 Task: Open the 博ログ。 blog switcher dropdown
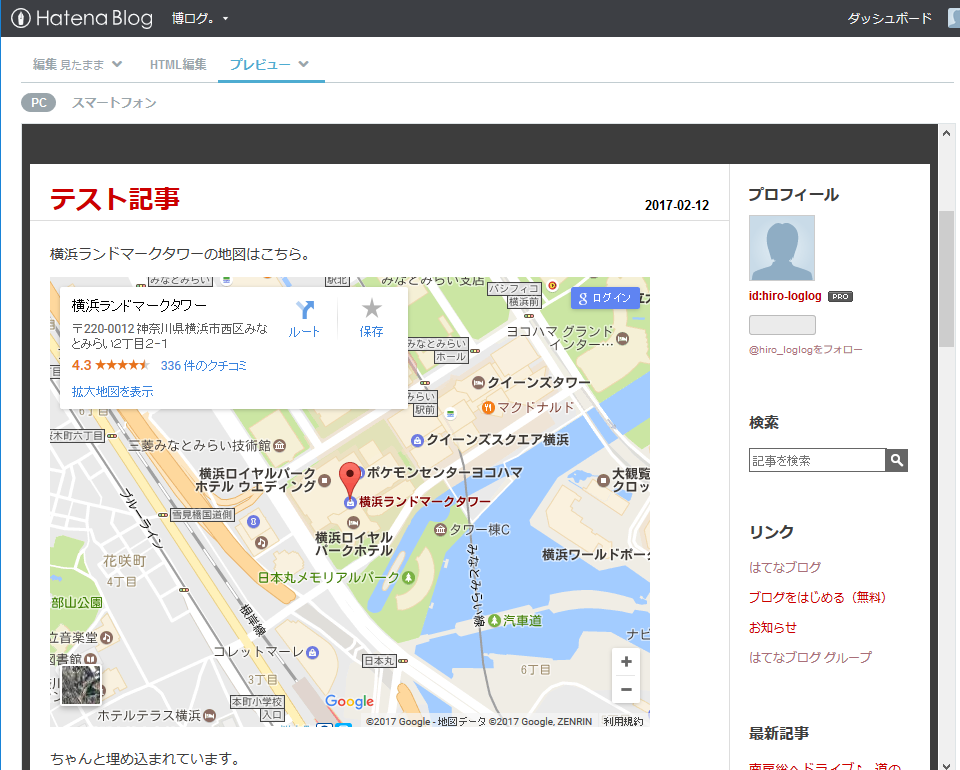[200, 18]
